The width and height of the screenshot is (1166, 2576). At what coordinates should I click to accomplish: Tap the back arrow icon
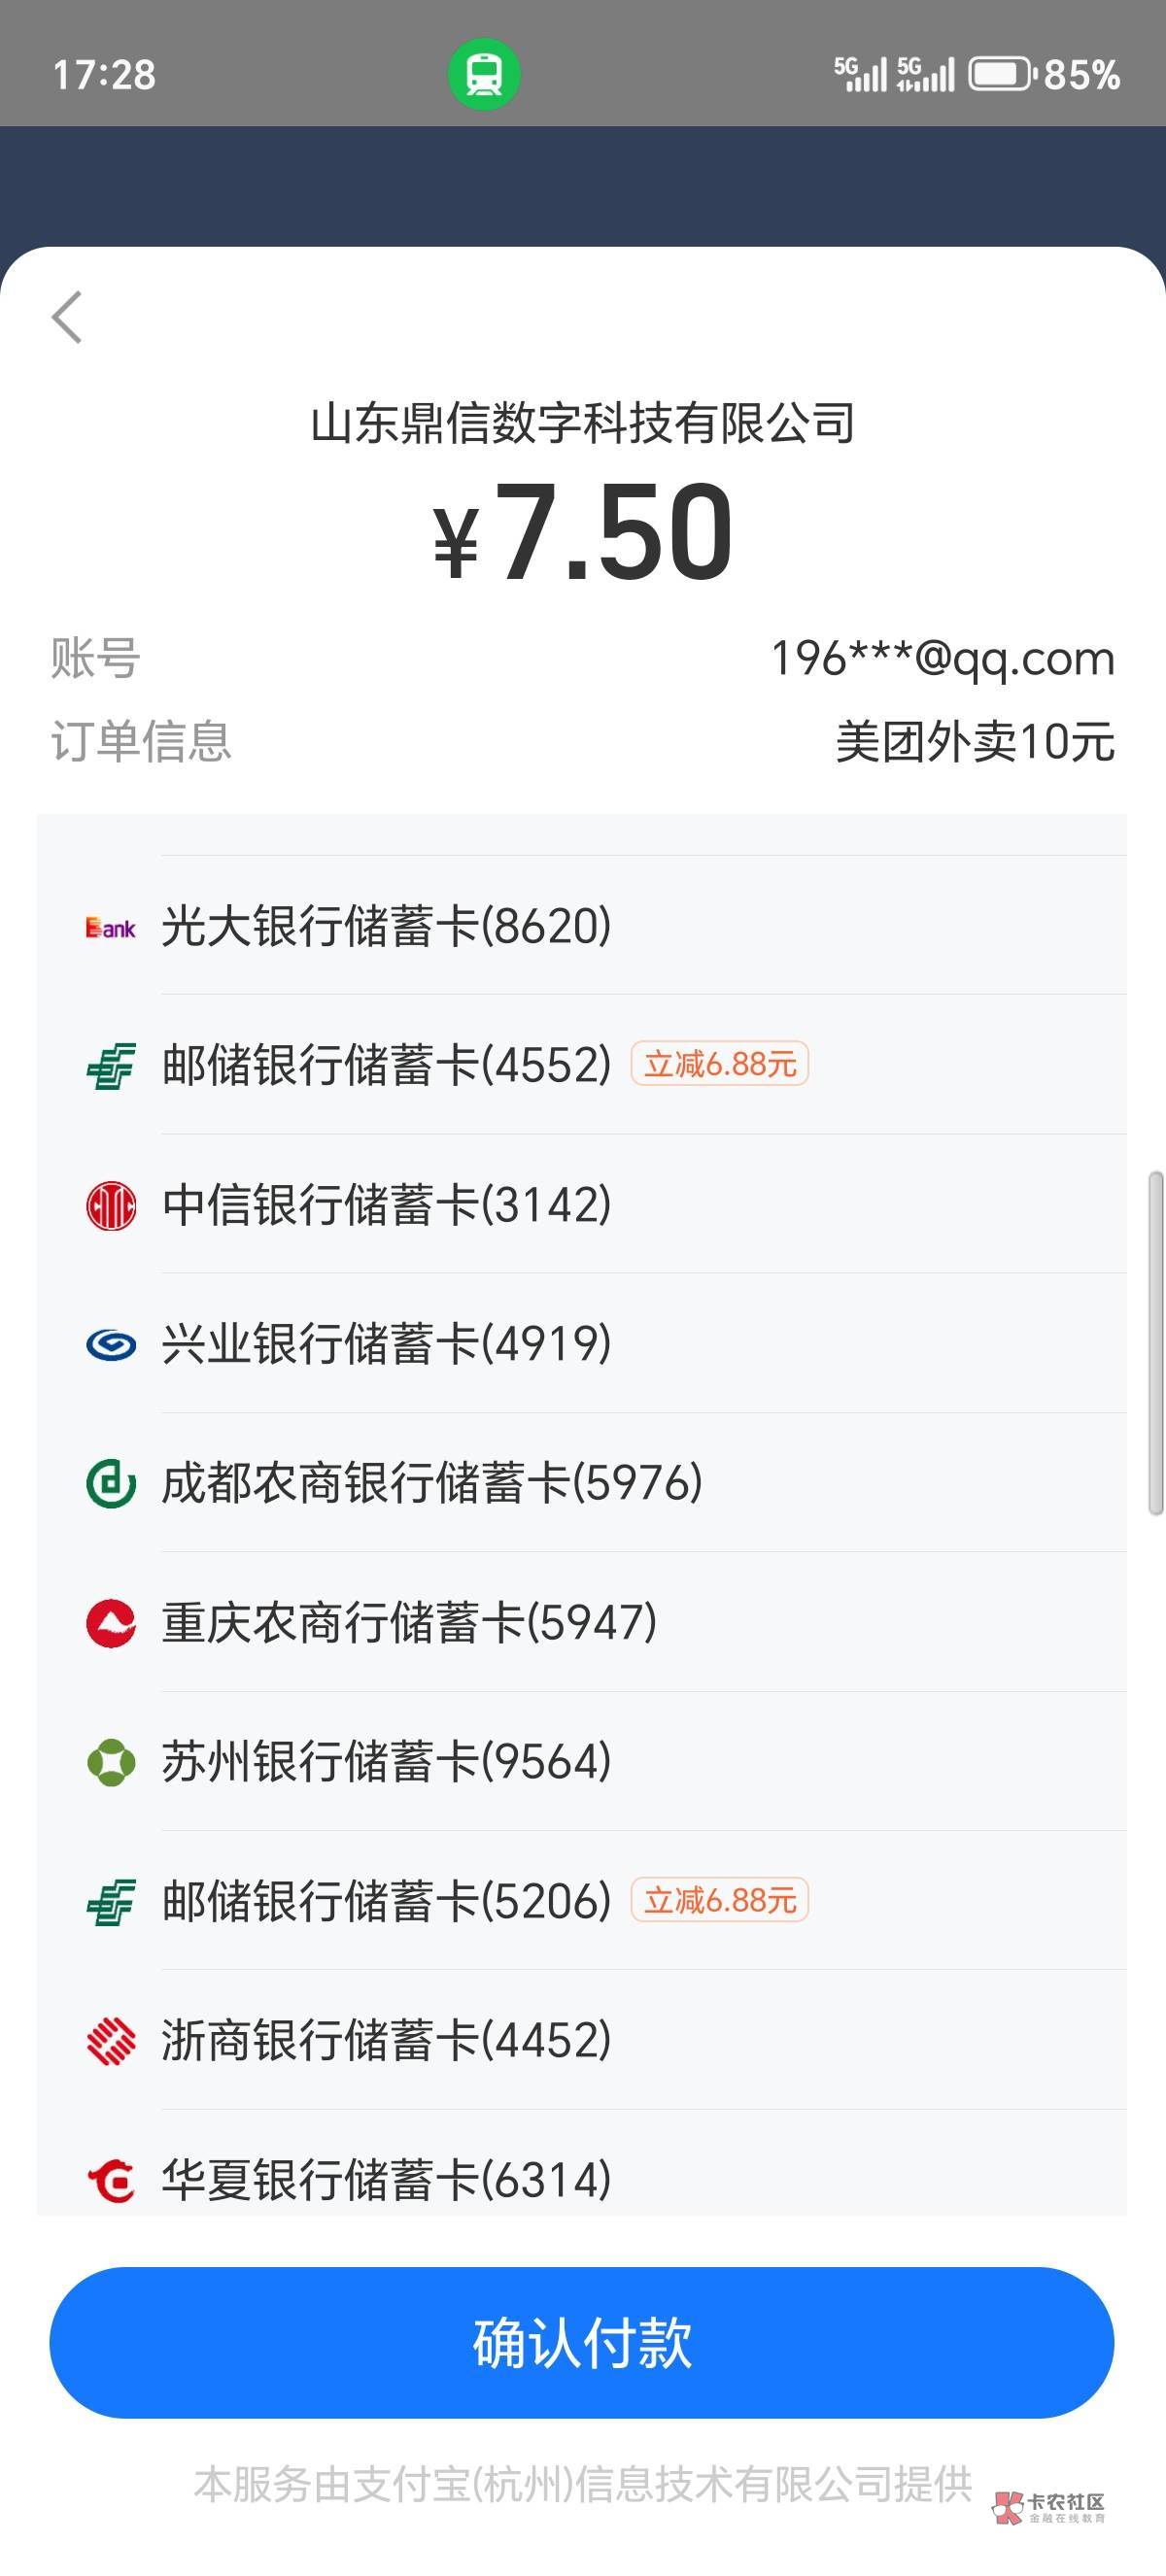click(67, 318)
